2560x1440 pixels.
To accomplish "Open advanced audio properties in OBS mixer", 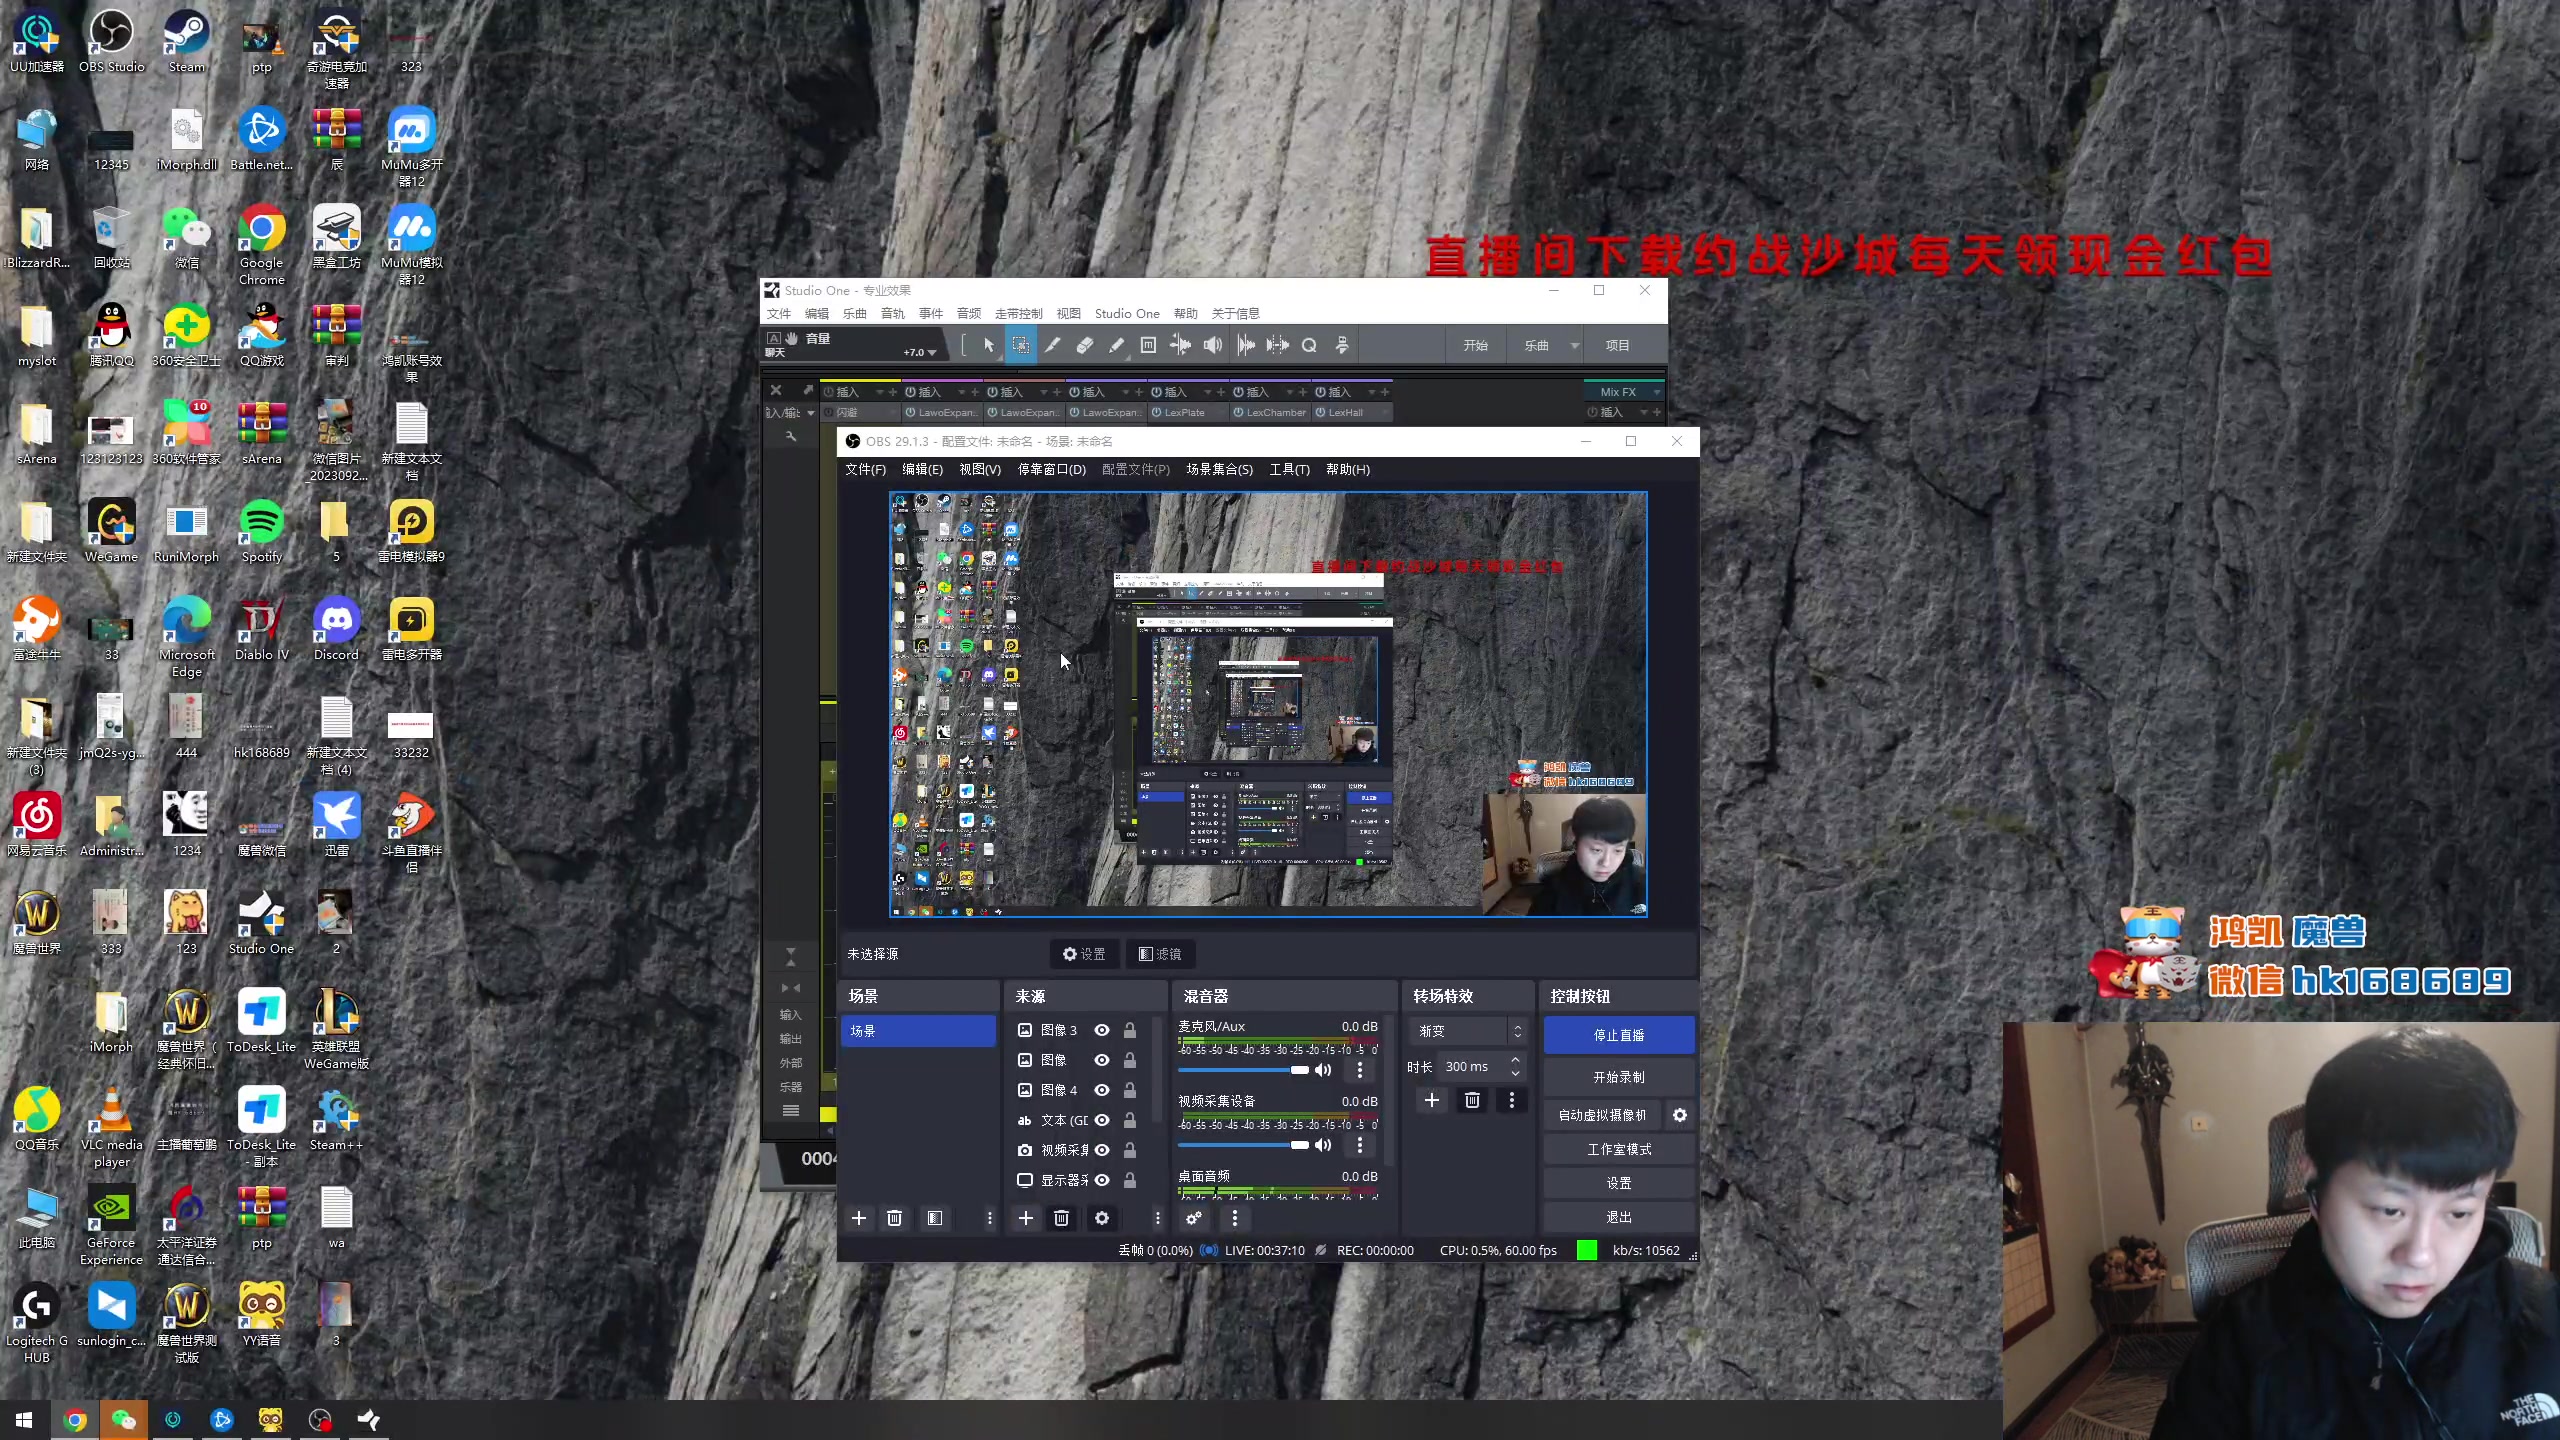I will pos(1194,1218).
